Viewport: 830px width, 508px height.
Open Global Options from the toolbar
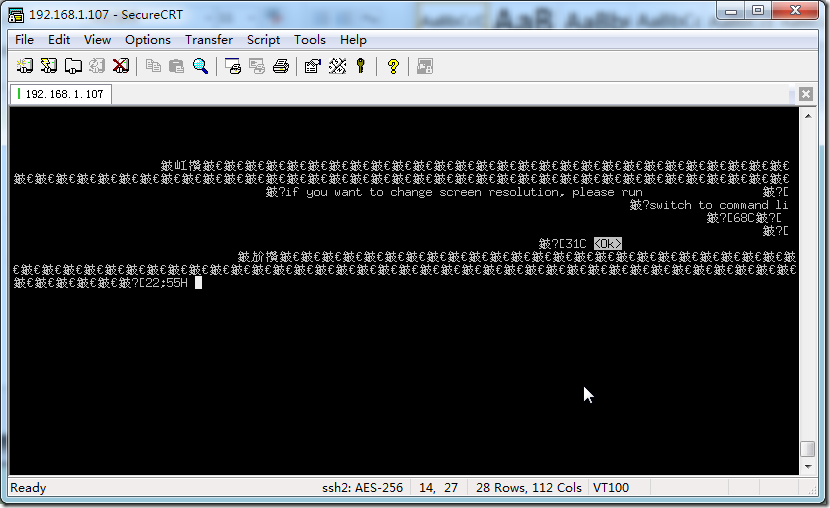(x=337, y=66)
